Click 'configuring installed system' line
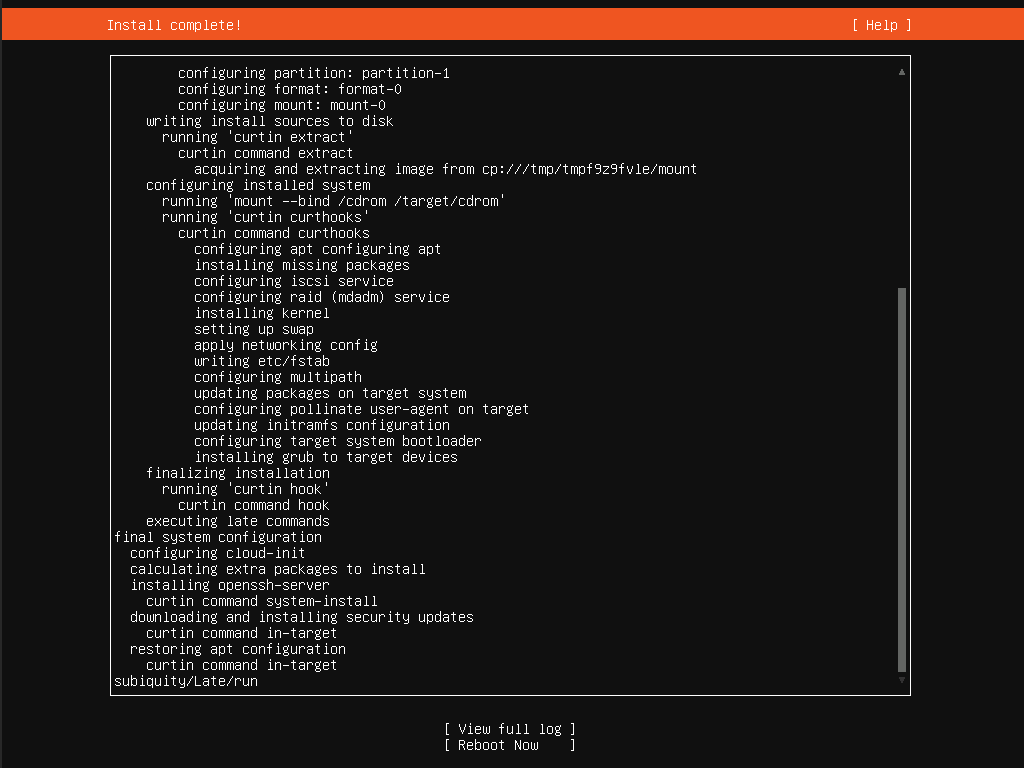Image resolution: width=1024 pixels, height=768 pixels. pyautogui.click(x=258, y=185)
